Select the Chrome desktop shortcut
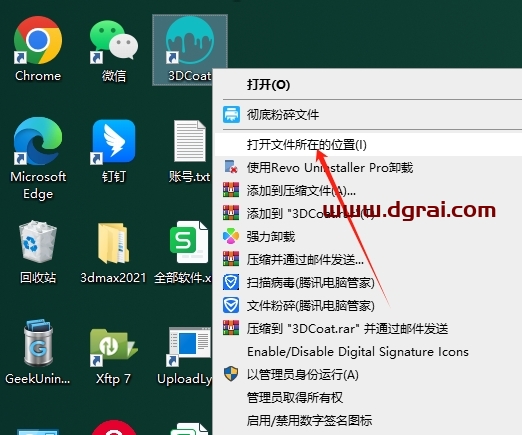 coord(38,49)
